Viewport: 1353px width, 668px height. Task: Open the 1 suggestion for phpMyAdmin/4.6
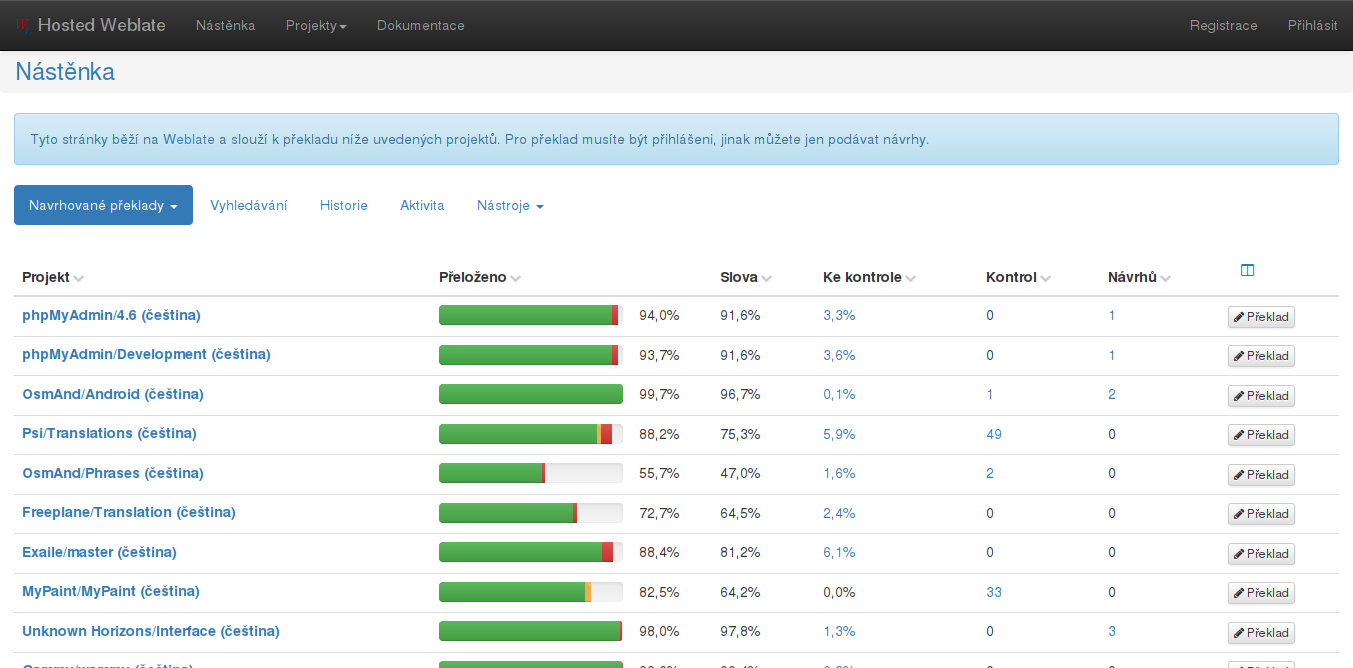(1112, 315)
